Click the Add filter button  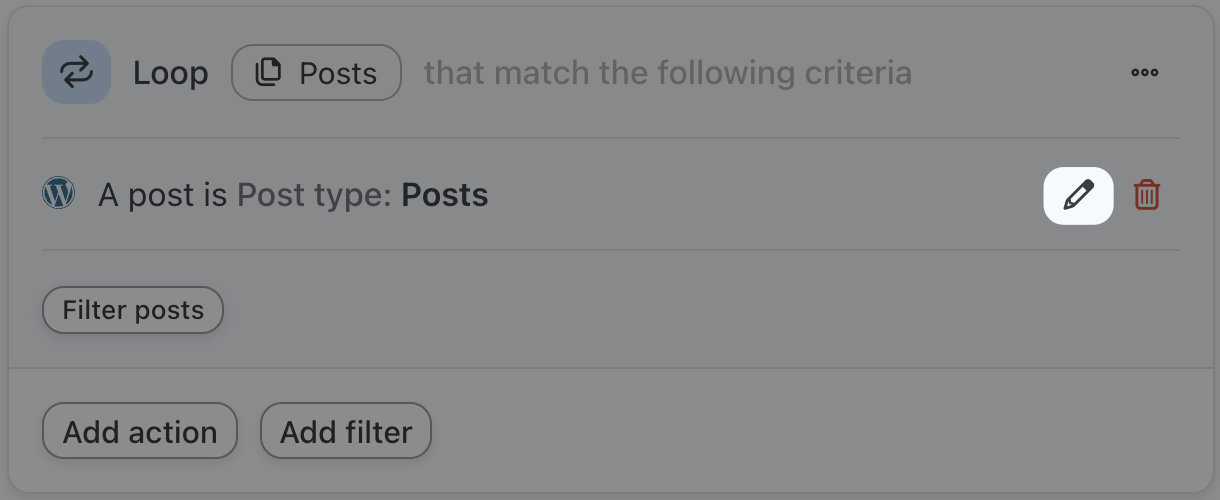[x=345, y=432]
